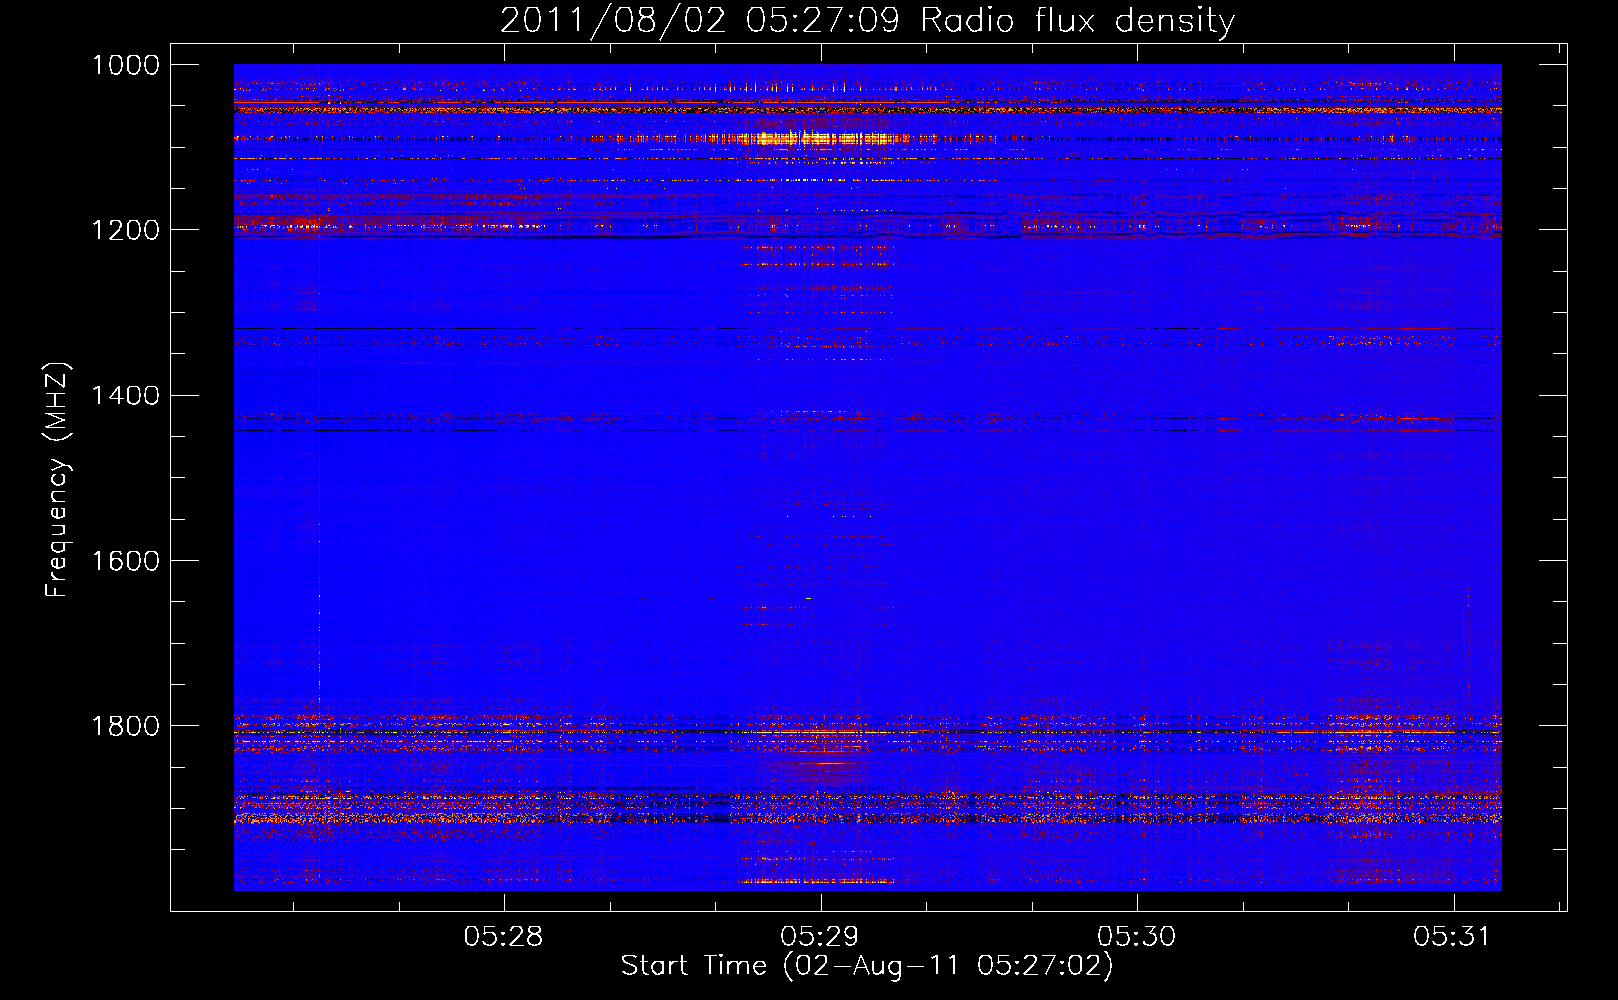Image resolution: width=1618 pixels, height=1000 pixels.
Task: Click the 'Frequency (MHZ)' axis label
Action: pyautogui.click(x=57, y=480)
